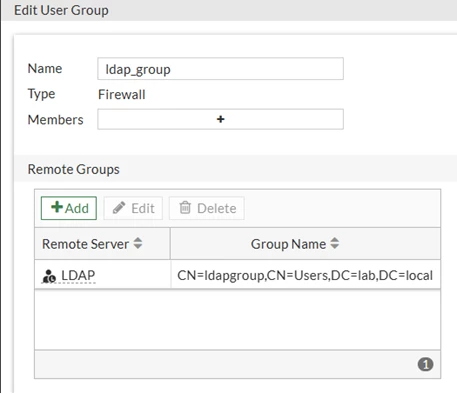Click the Delete remote group button

(x=207, y=208)
